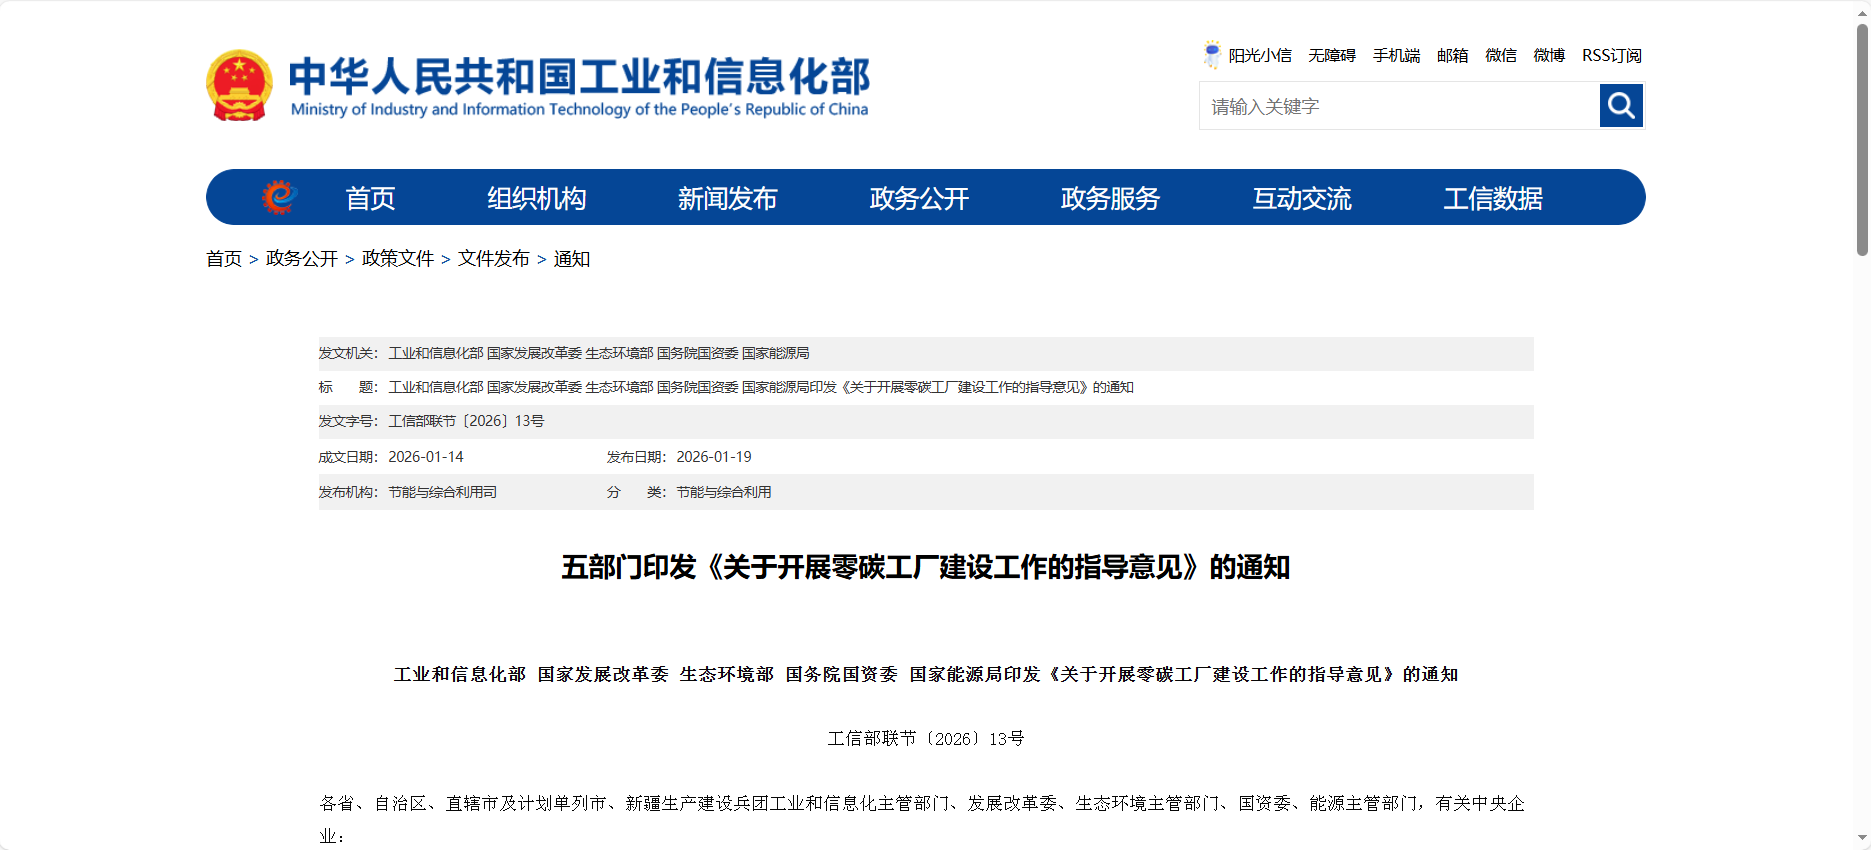Screen dimensions: 1871x850
Task: Open the 首页 navigation menu item
Action: pos(370,198)
